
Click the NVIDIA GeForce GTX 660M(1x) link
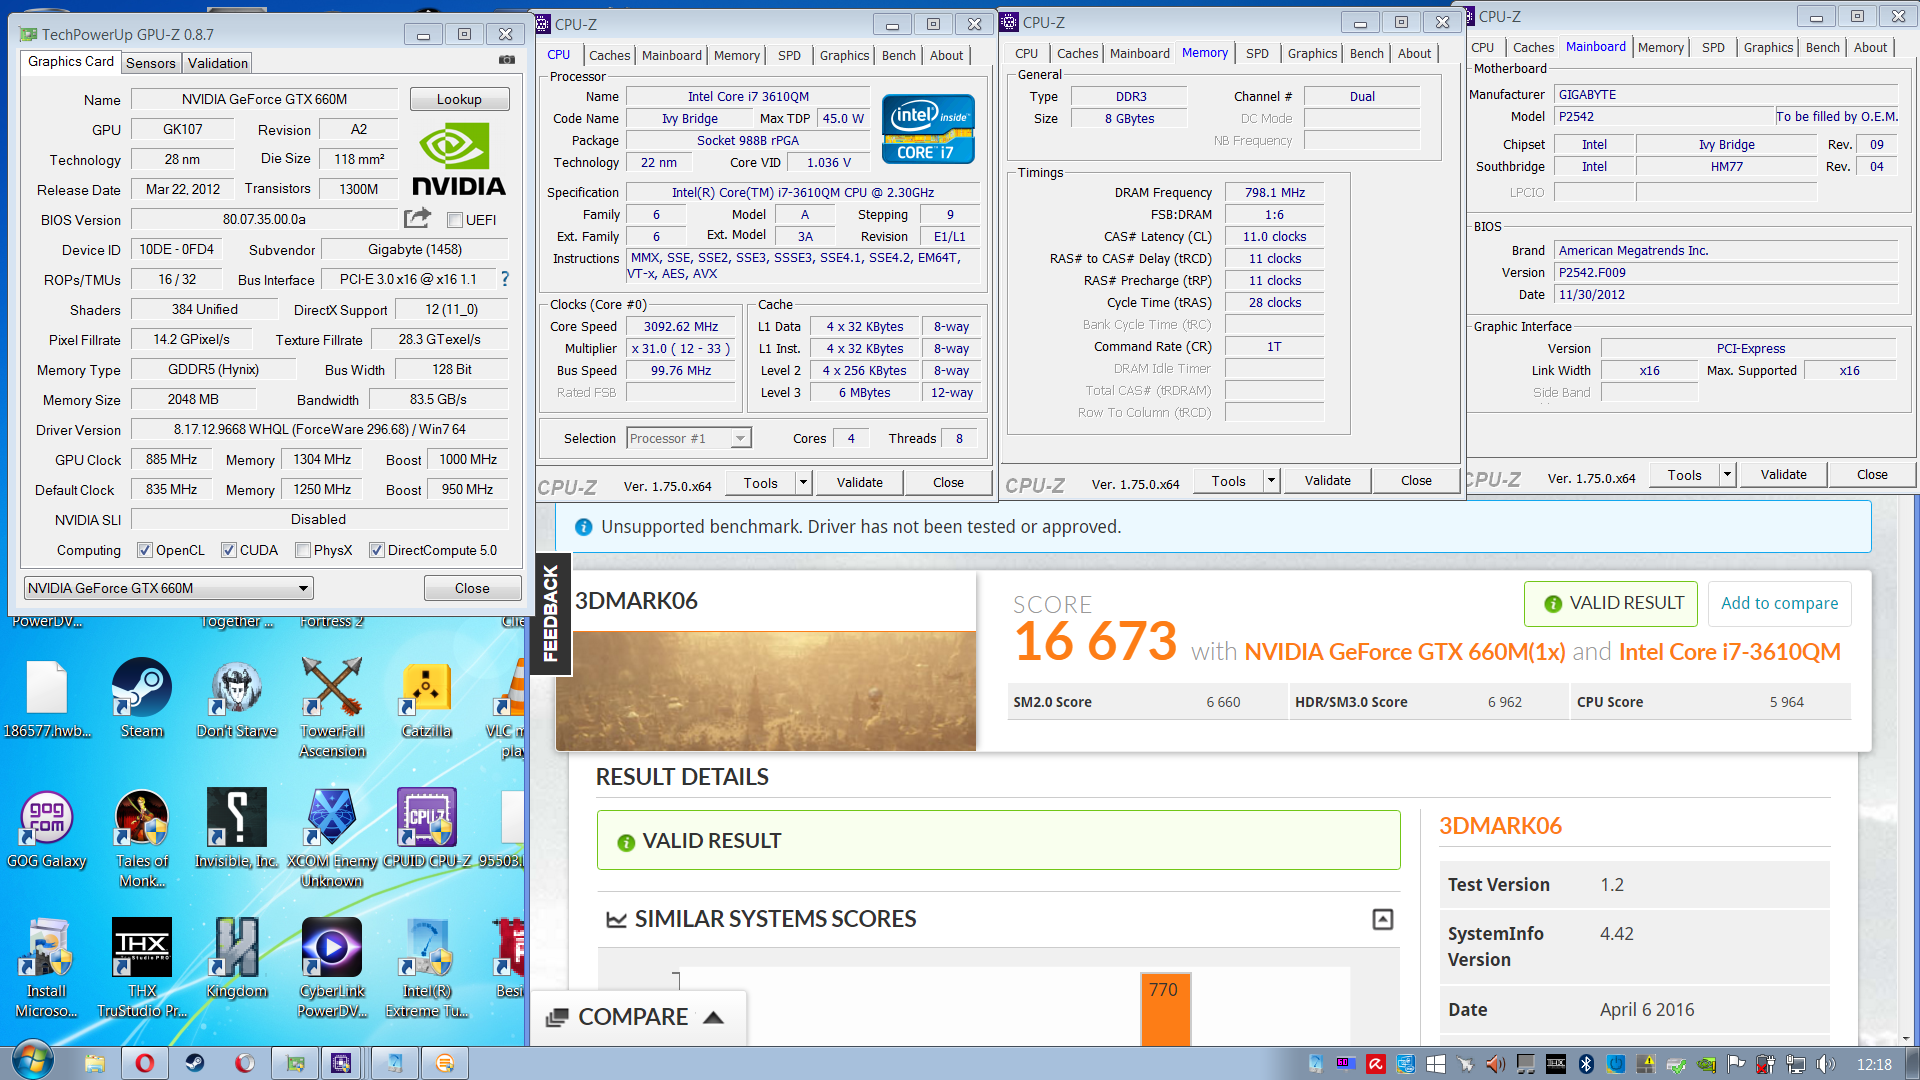pos(1404,652)
